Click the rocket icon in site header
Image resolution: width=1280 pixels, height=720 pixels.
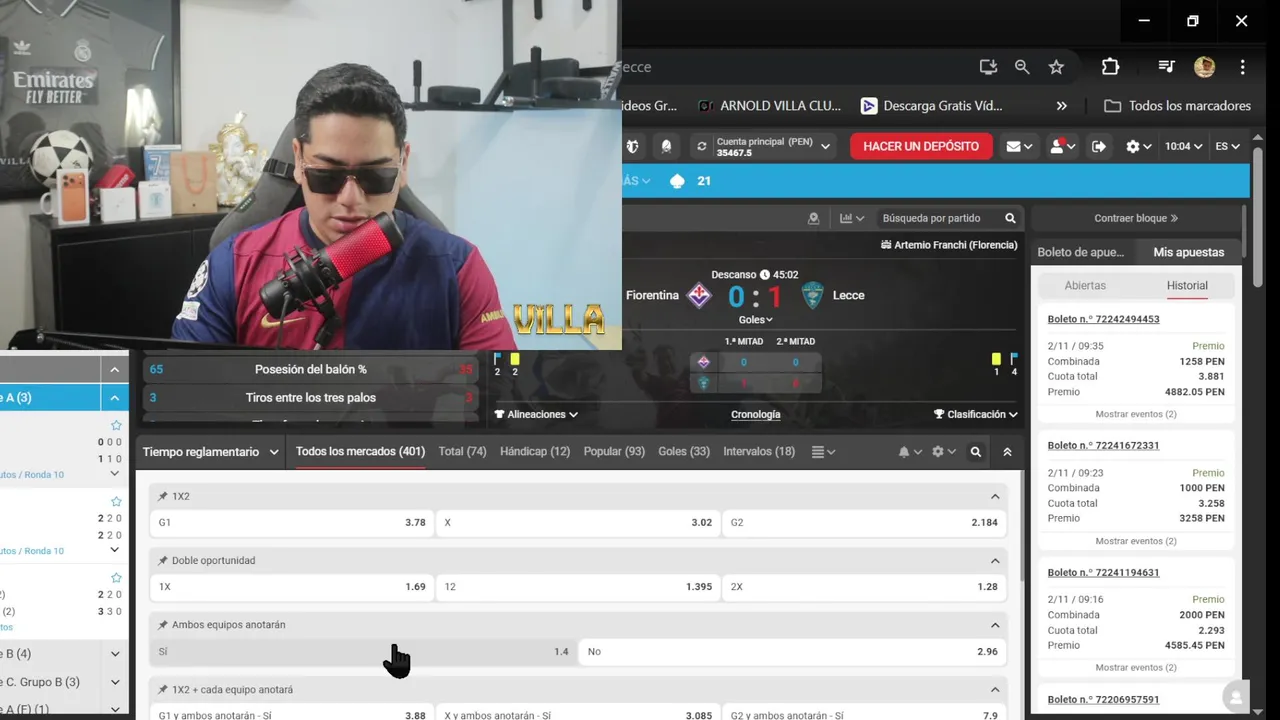tap(667, 146)
